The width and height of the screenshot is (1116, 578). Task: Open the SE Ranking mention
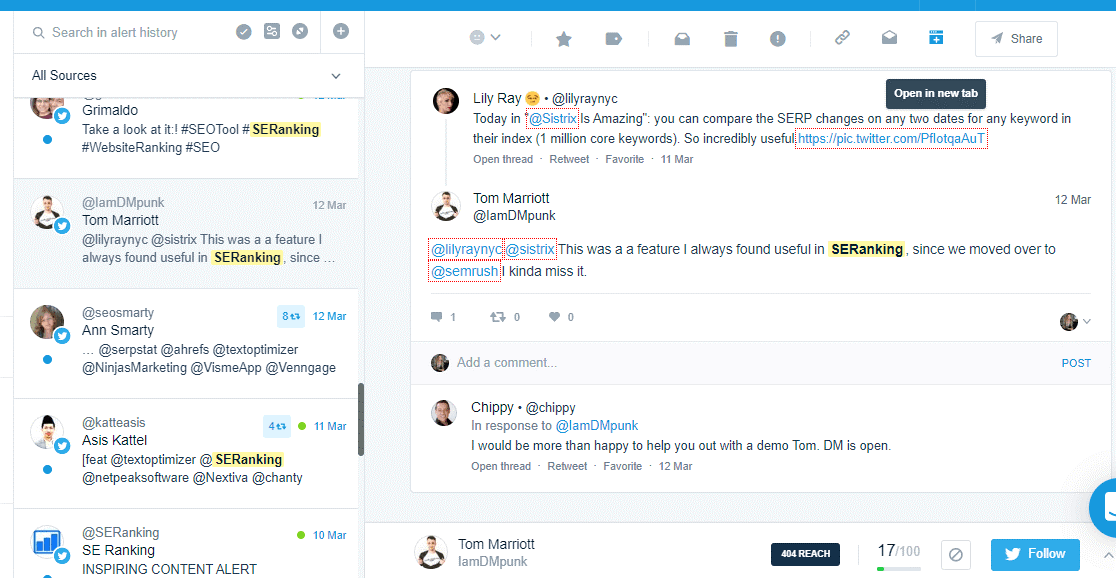tap(186, 544)
